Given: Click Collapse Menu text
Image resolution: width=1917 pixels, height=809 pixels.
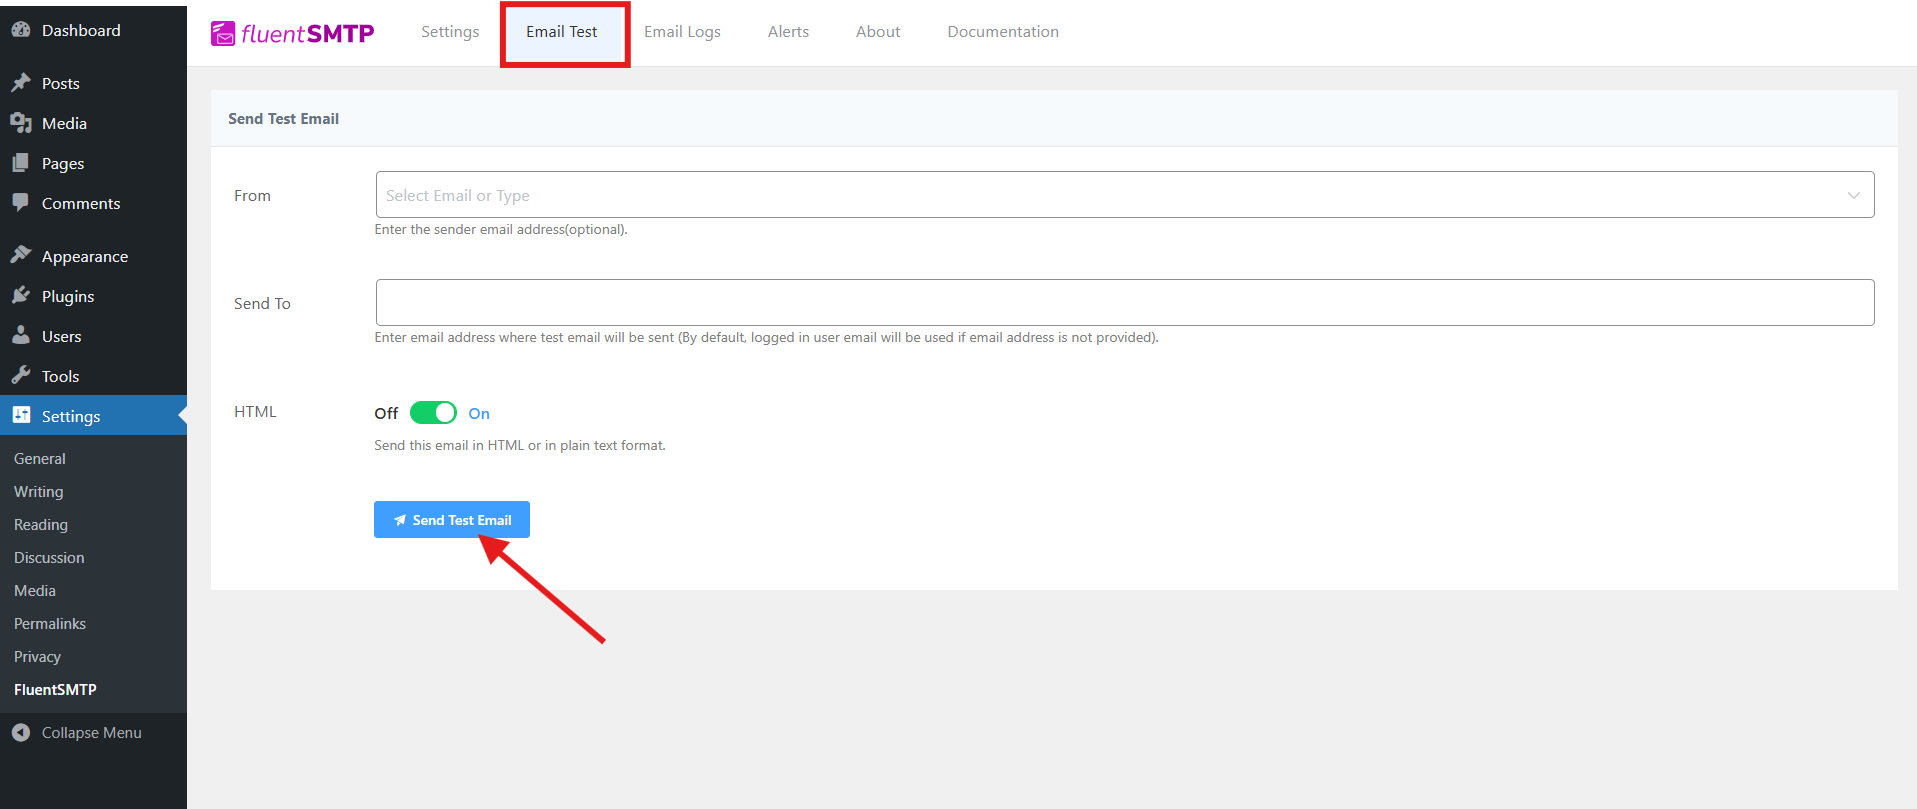Looking at the screenshot, I should tap(92, 732).
